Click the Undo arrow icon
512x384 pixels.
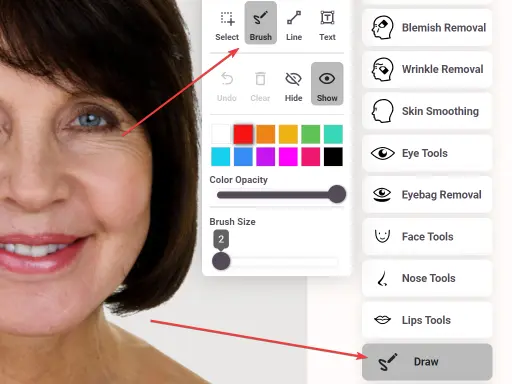coord(227,79)
